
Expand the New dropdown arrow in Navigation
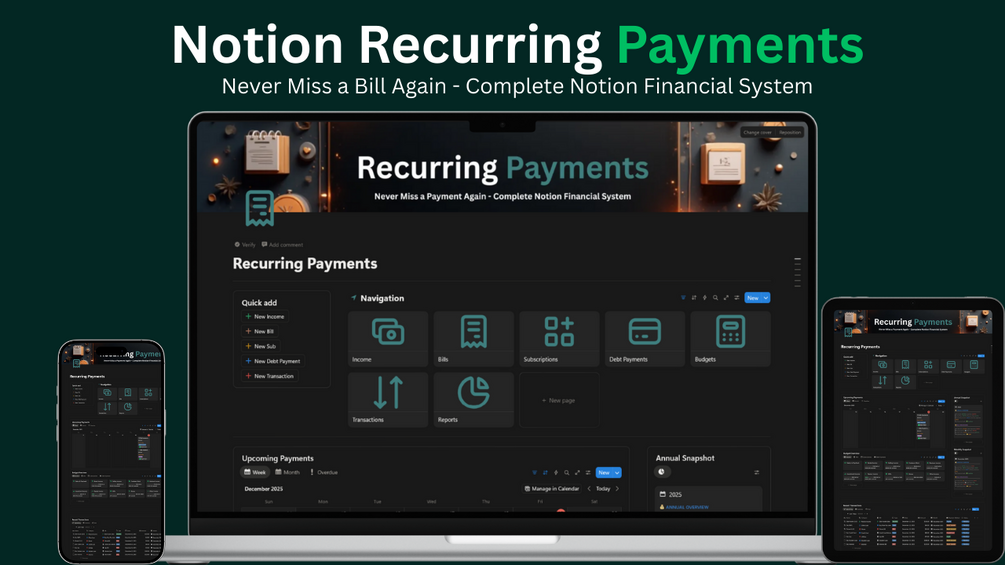(765, 298)
